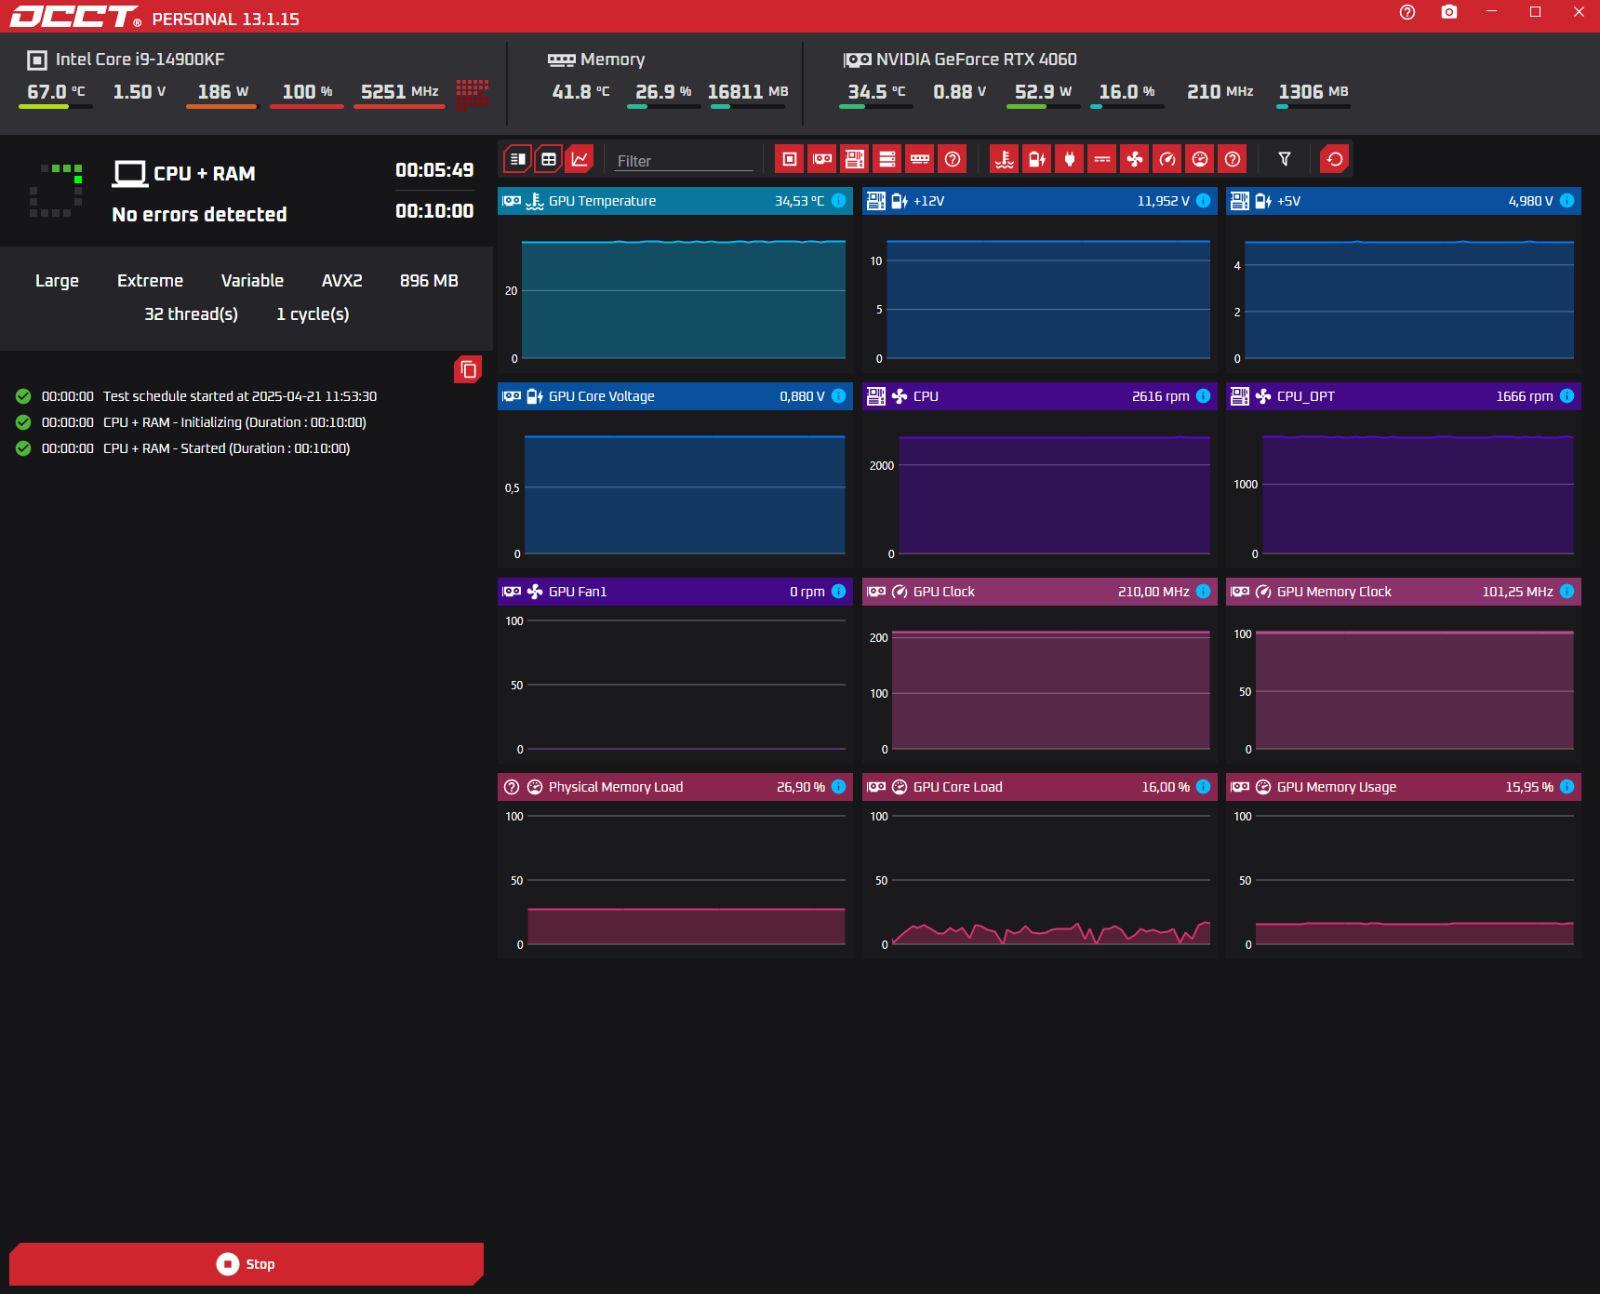Switch to the table view mode
The width and height of the screenshot is (1600, 1294).
pyautogui.click(x=548, y=159)
